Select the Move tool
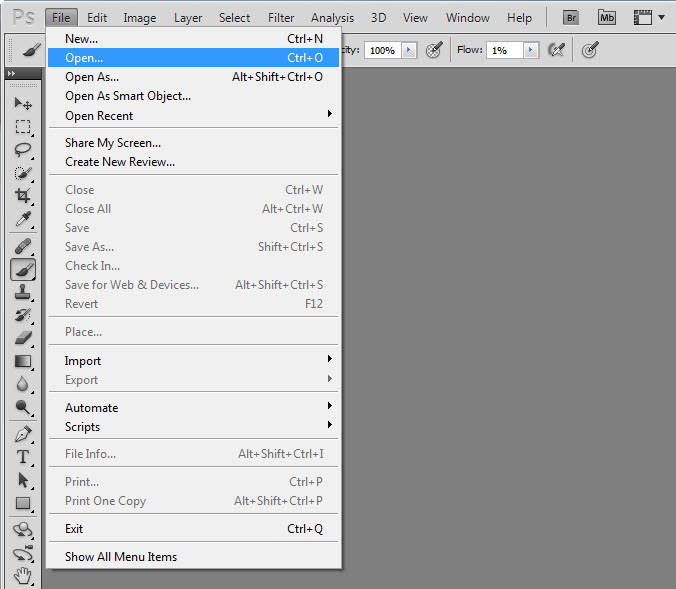 click(23, 103)
